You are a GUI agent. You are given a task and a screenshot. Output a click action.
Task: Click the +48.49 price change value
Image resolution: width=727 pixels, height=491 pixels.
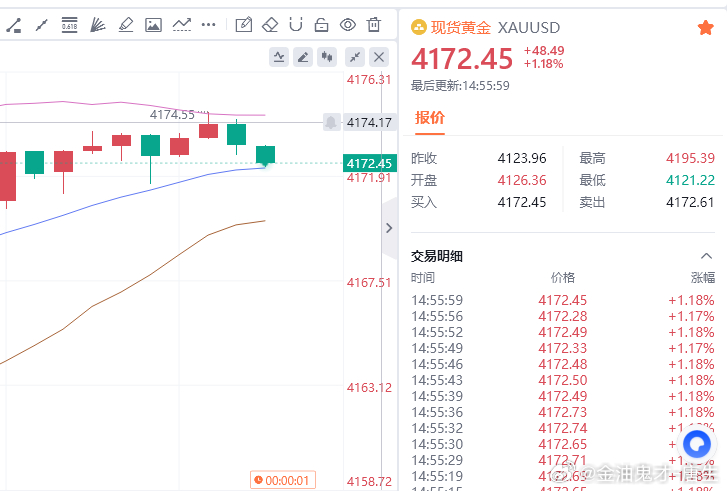point(544,51)
